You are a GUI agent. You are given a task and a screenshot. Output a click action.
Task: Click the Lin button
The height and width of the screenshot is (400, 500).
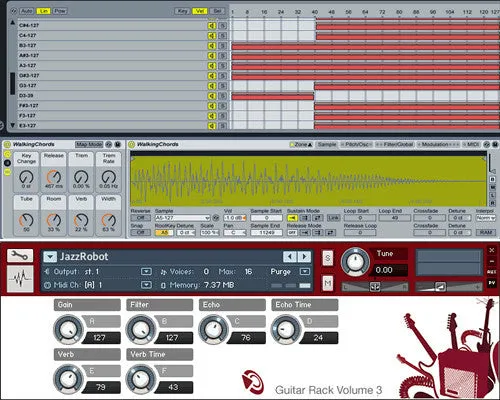click(43, 11)
